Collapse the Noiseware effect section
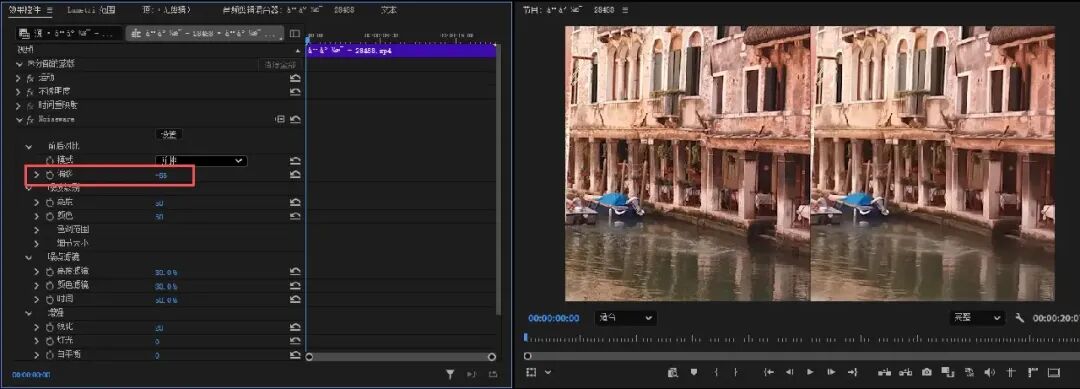 tap(19, 119)
